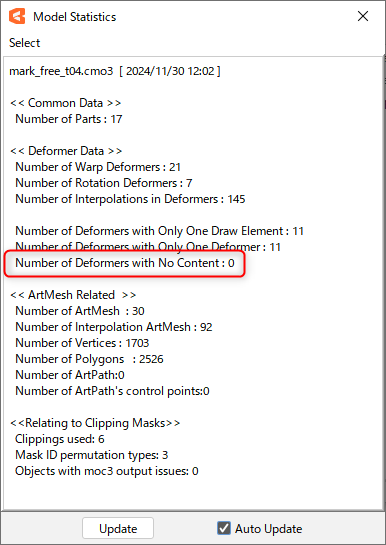Select Number of Interpolations in Deformers text
386x545 pixels.
click(130, 199)
